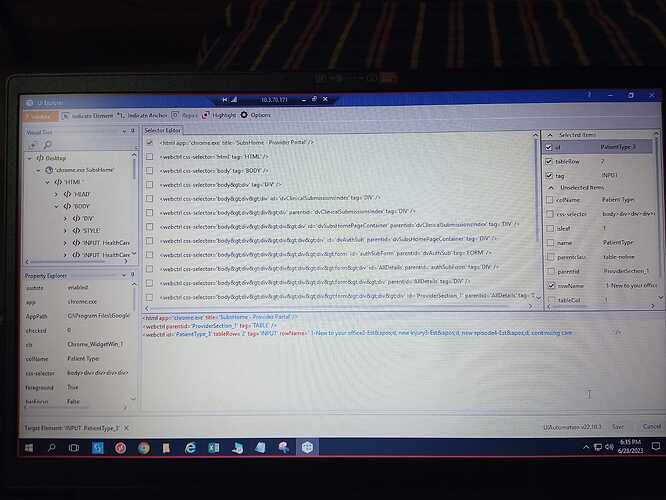This screenshot has width=666, height=500.
Task: Collapse the chrome.exe SubsHome tree node
Action: tap(38, 170)
